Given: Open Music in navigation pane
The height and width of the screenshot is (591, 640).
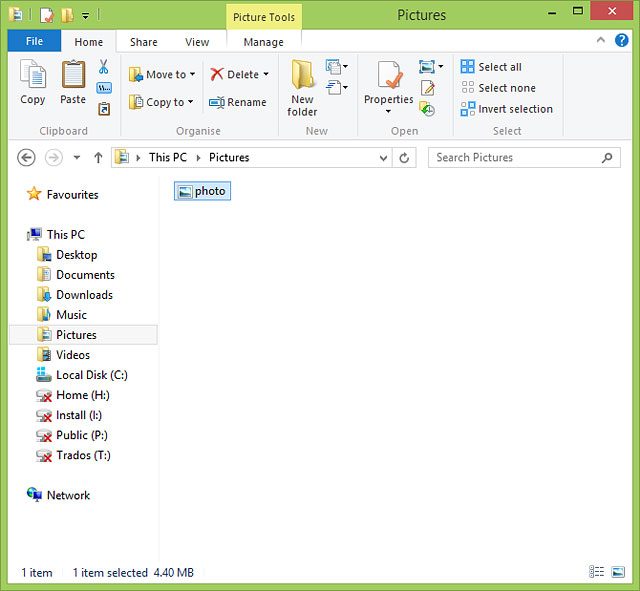Looking at the screenshot, I should coord(62,315).
